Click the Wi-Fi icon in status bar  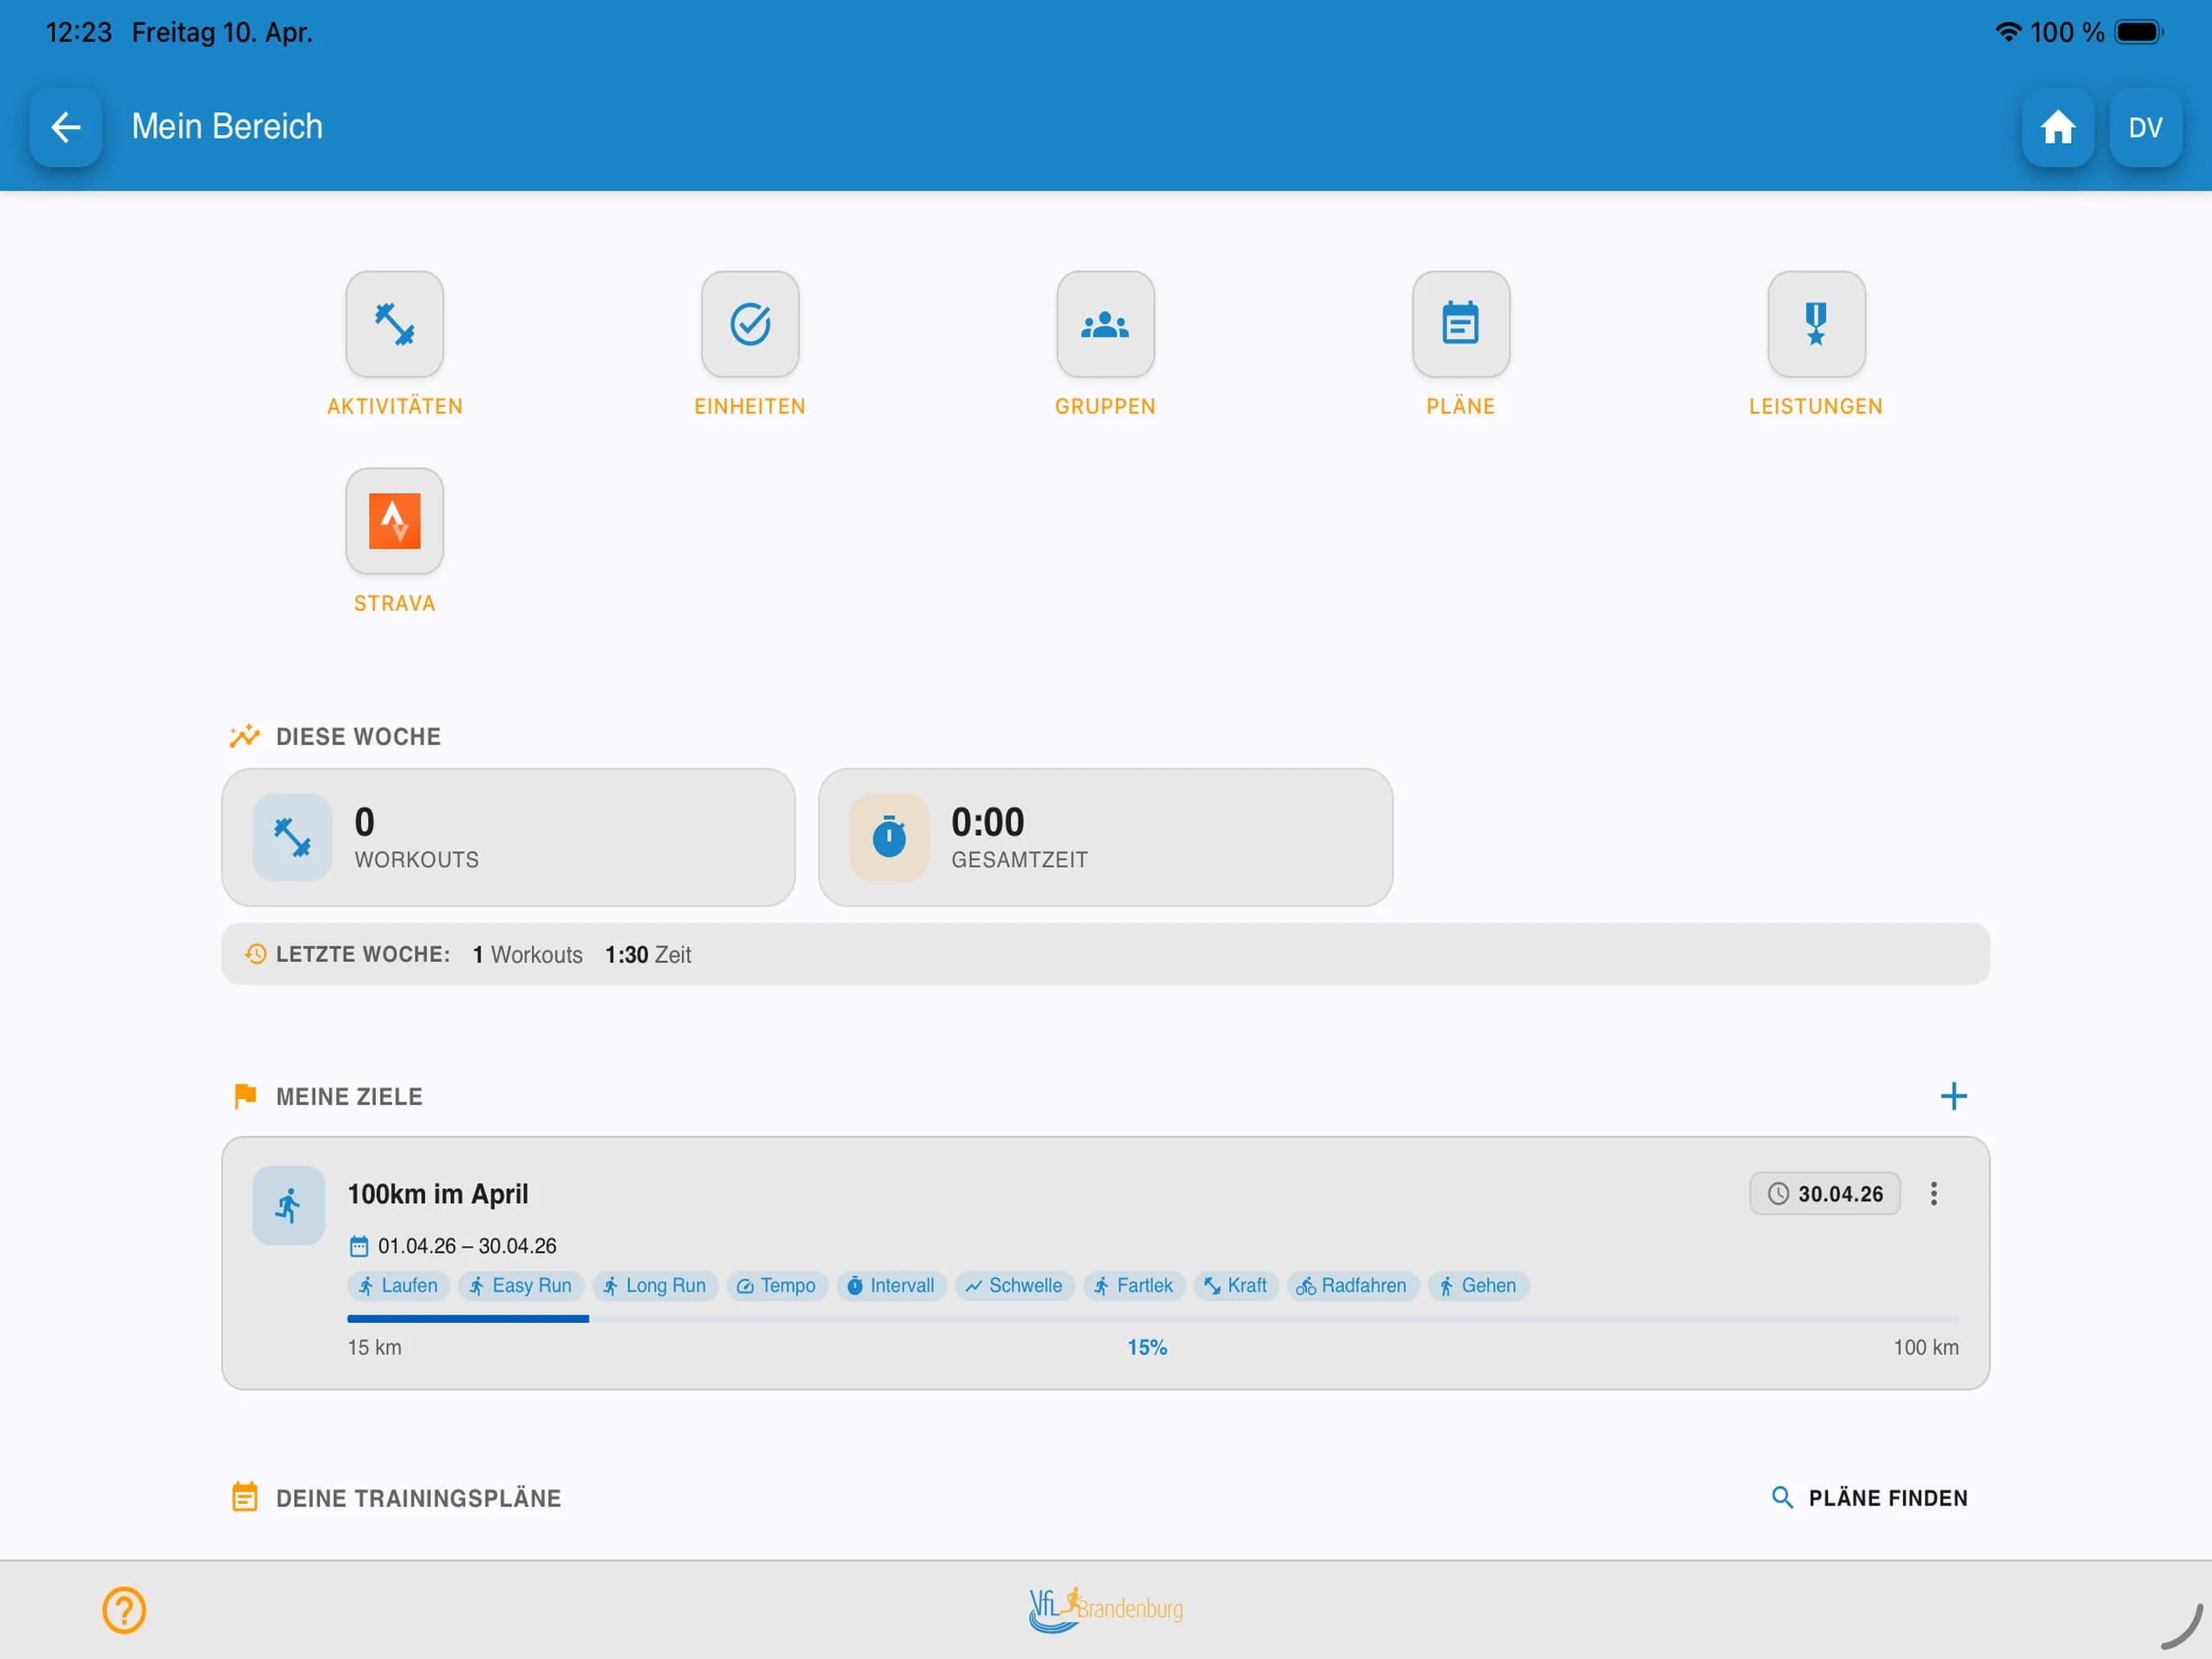point(2008,32)
